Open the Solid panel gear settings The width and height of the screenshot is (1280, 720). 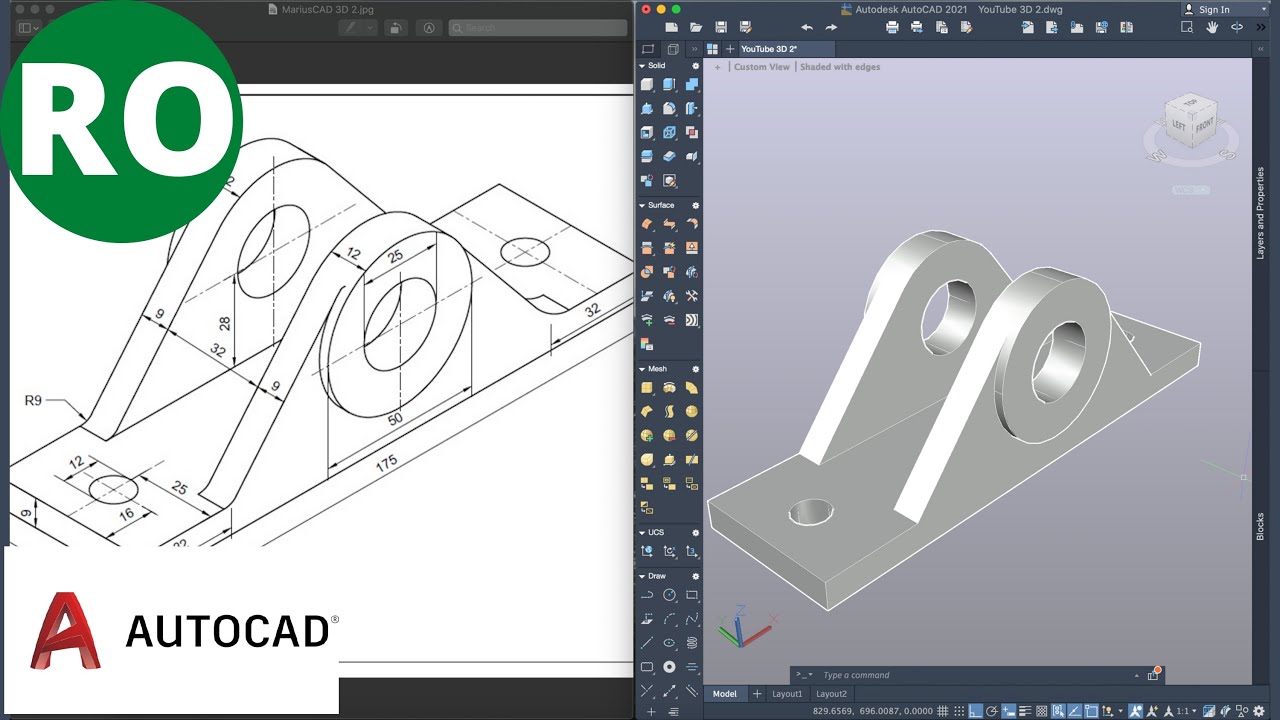point(696,66)
